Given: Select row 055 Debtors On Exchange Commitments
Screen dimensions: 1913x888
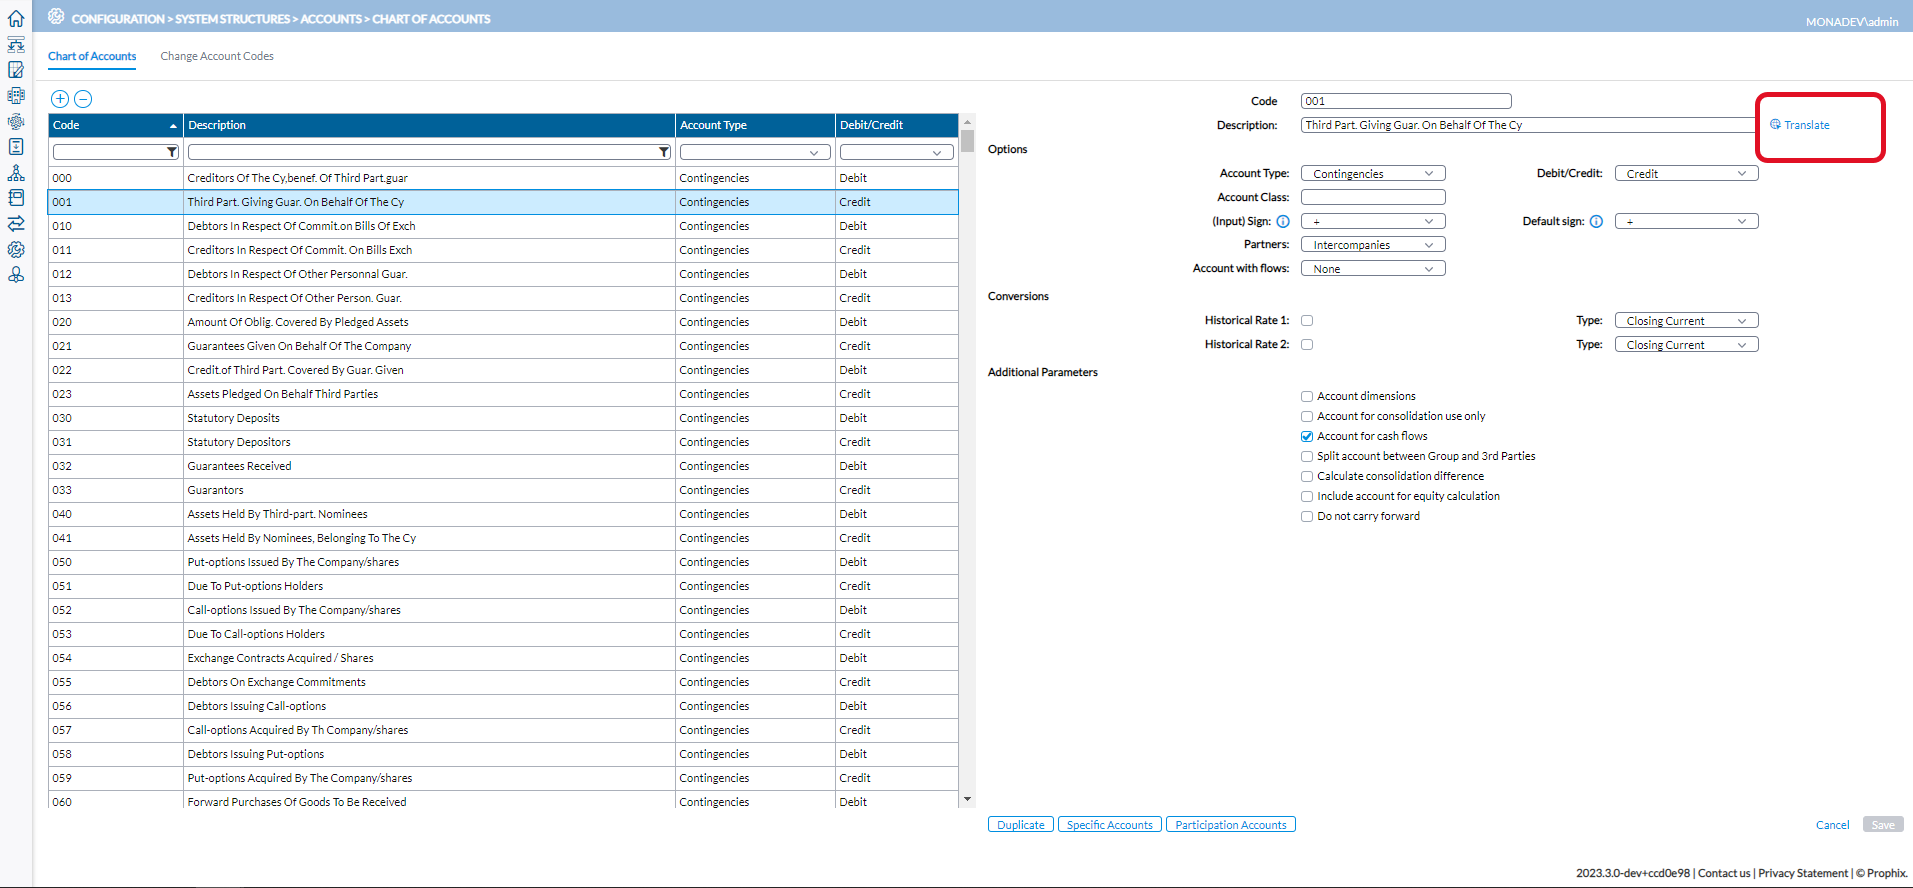Looking at the screenshot, I should click(x=503, y=682).
